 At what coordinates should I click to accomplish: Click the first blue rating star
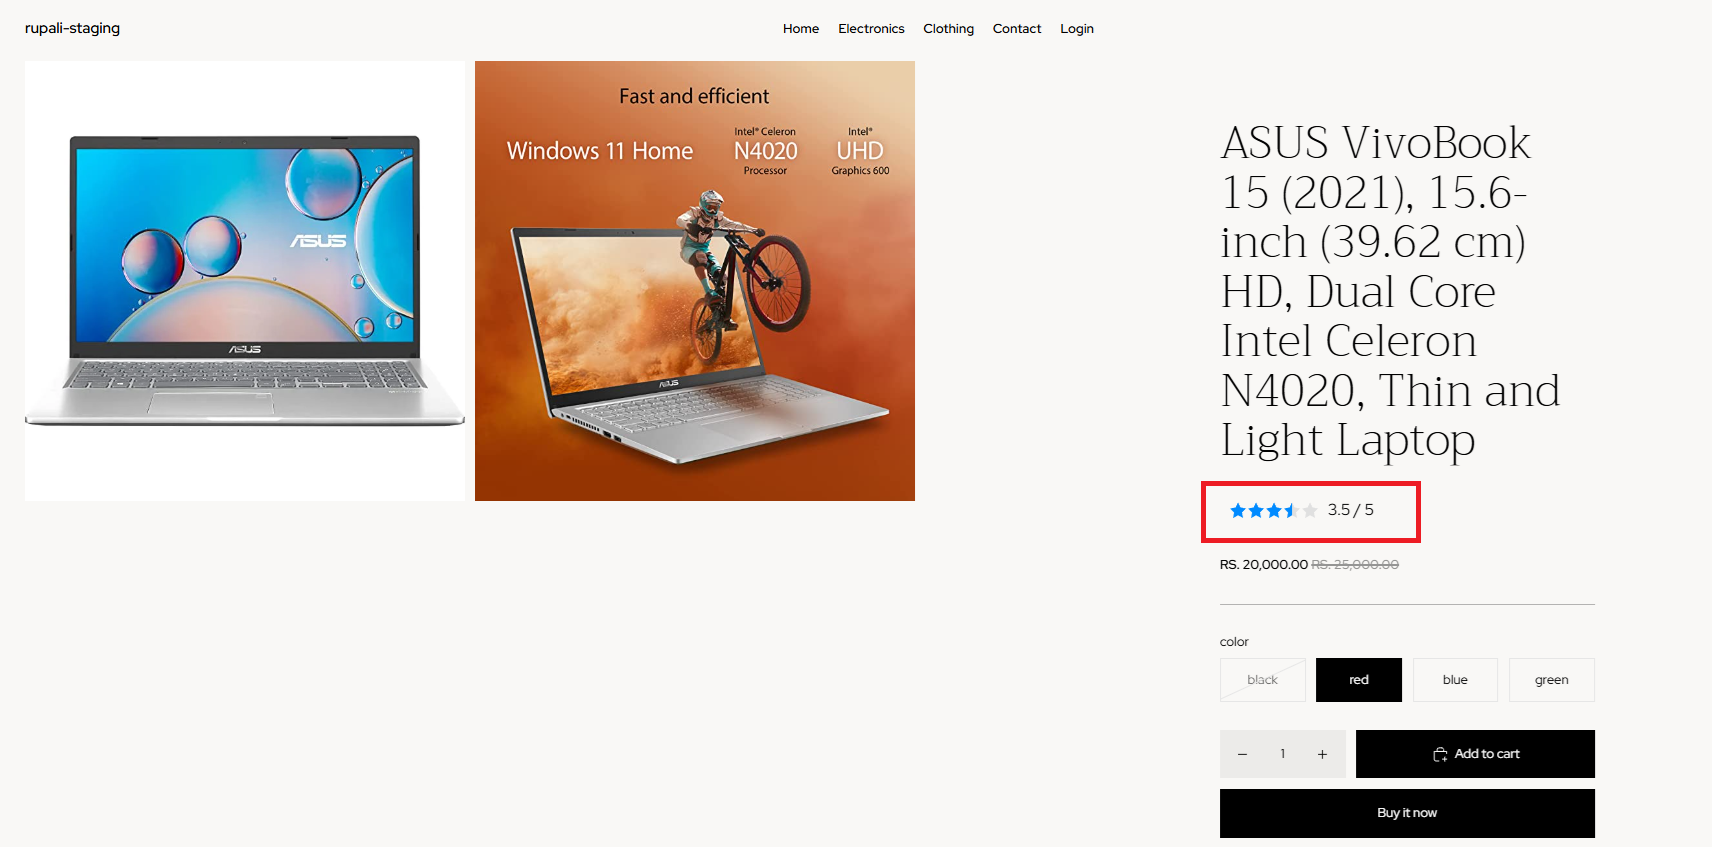(1238, 511)
